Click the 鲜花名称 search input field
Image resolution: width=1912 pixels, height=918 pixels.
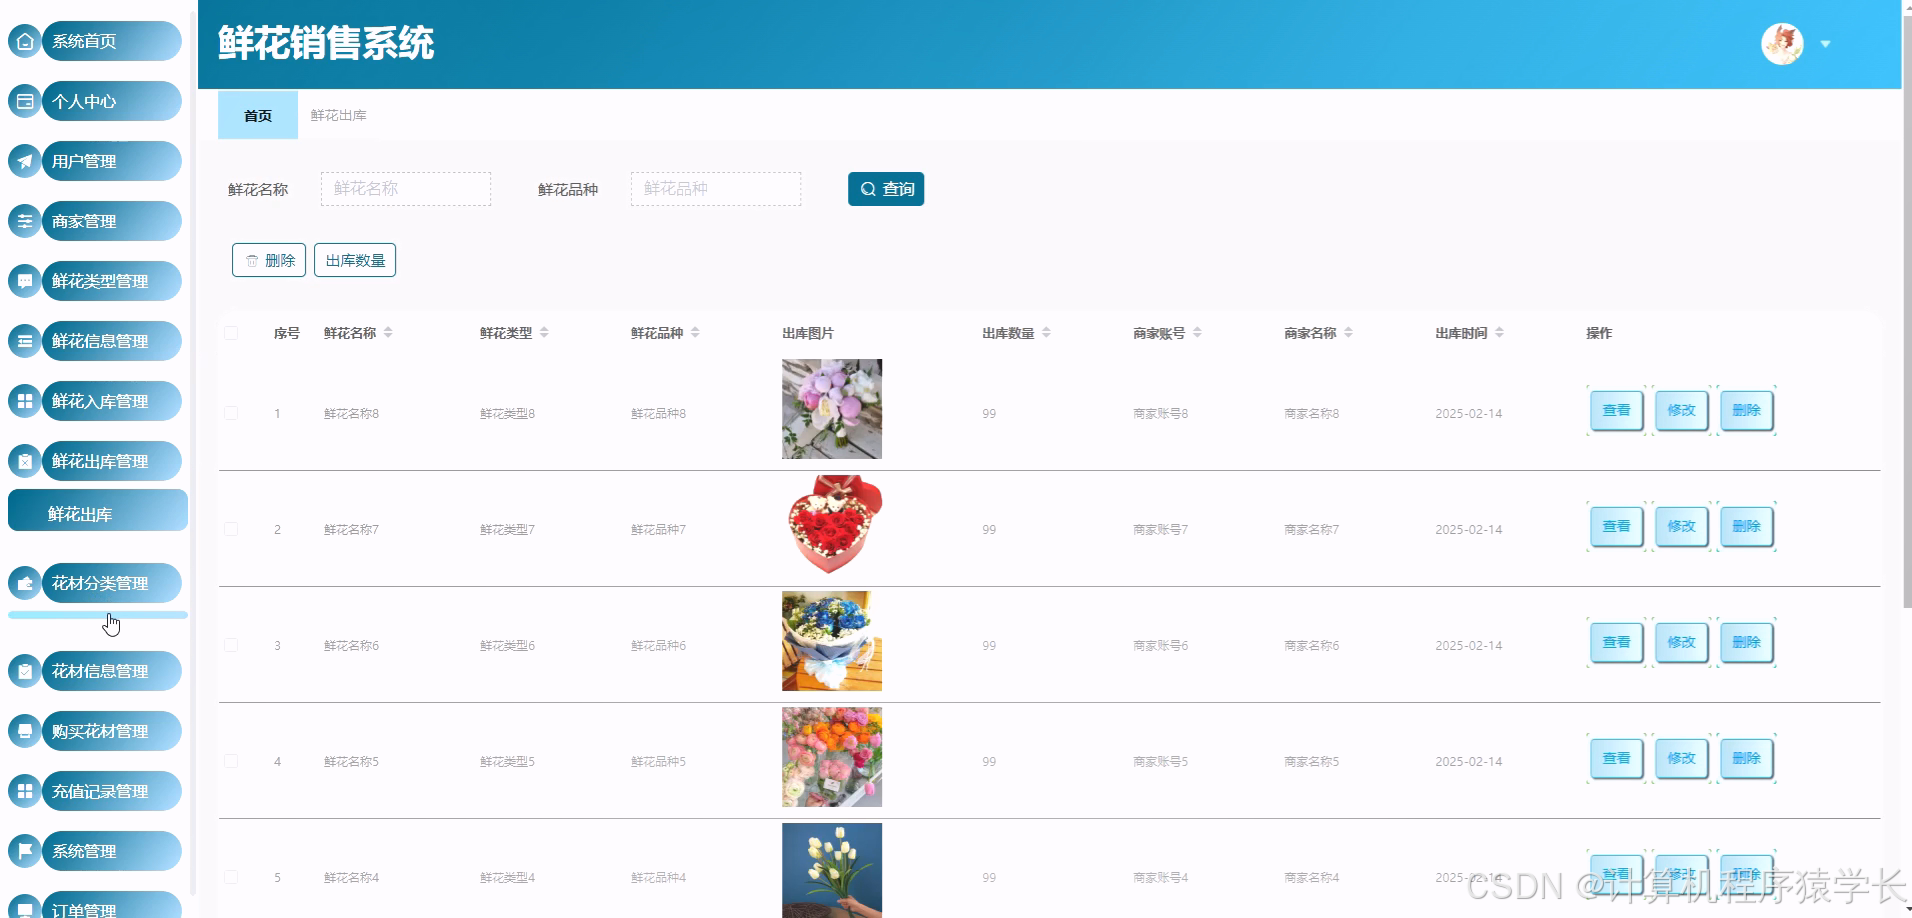pos(405,188)
